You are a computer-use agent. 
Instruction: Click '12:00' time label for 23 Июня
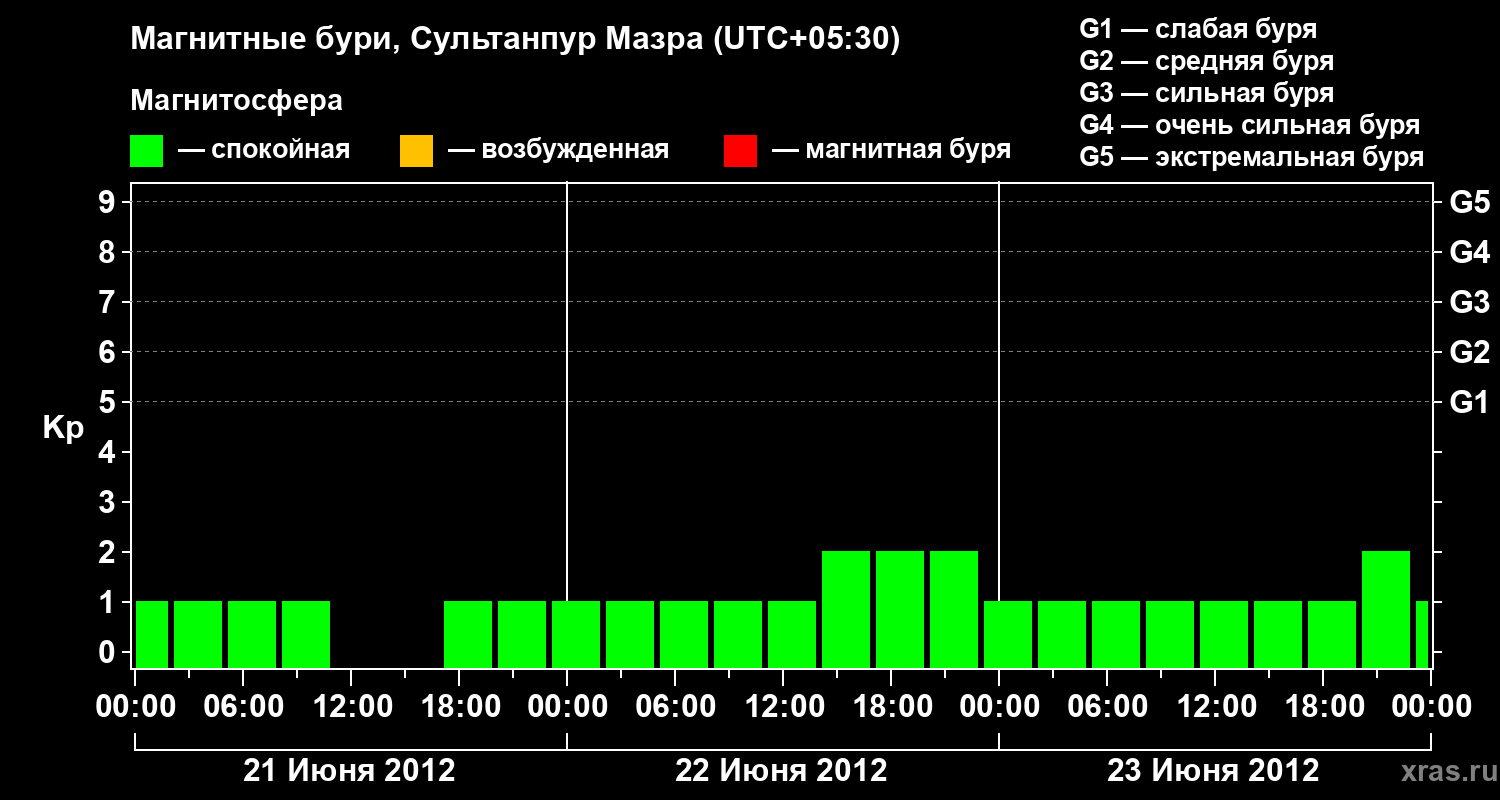pyautogui.click(x=1215, y=707)
